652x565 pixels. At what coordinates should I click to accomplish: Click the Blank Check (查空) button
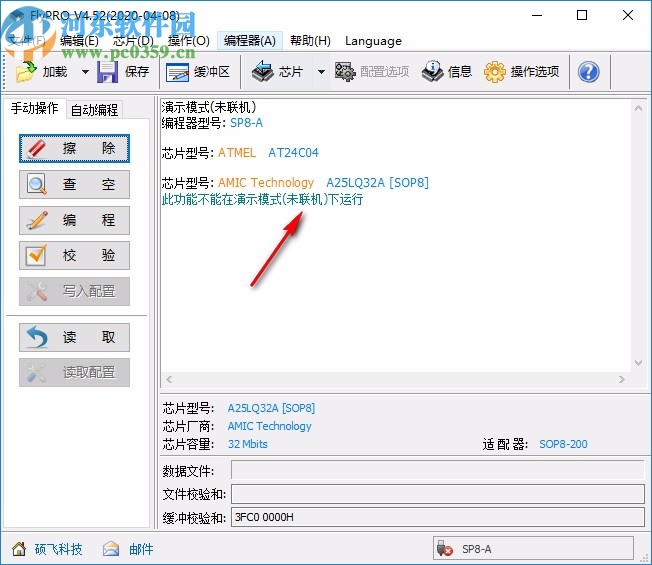tap(74, 184)
